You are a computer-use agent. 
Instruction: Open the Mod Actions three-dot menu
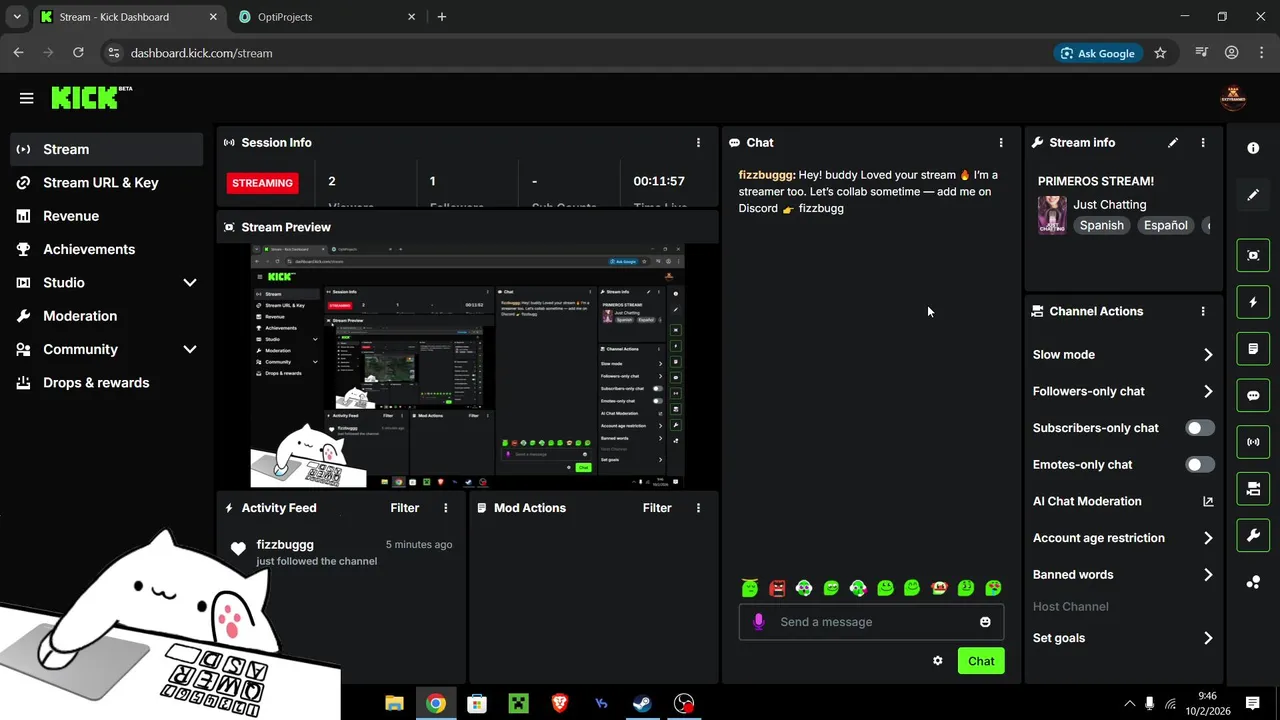point(698,508)
